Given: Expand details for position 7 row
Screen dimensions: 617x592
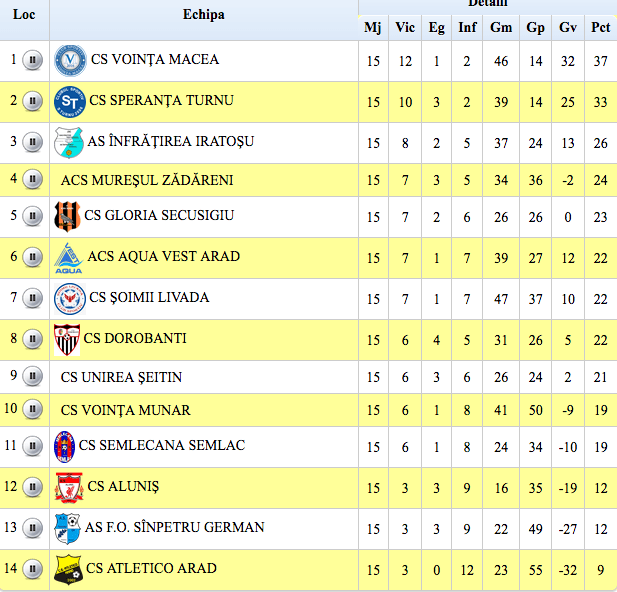Looking at the screenshot, I should point(33,298).
